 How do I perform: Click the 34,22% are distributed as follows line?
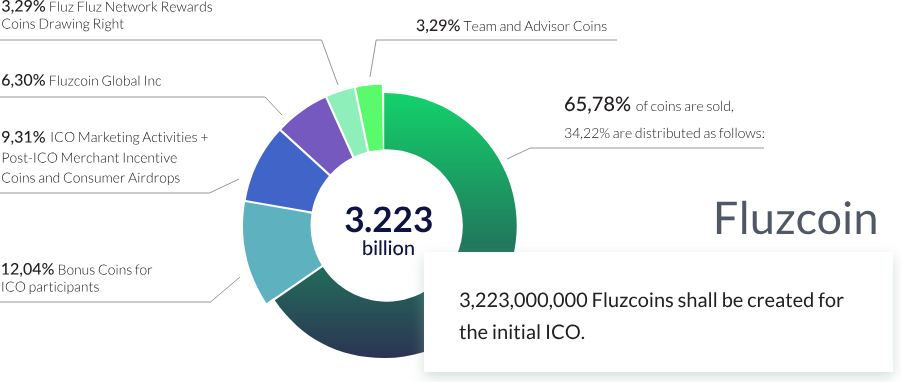coord(664,134)
